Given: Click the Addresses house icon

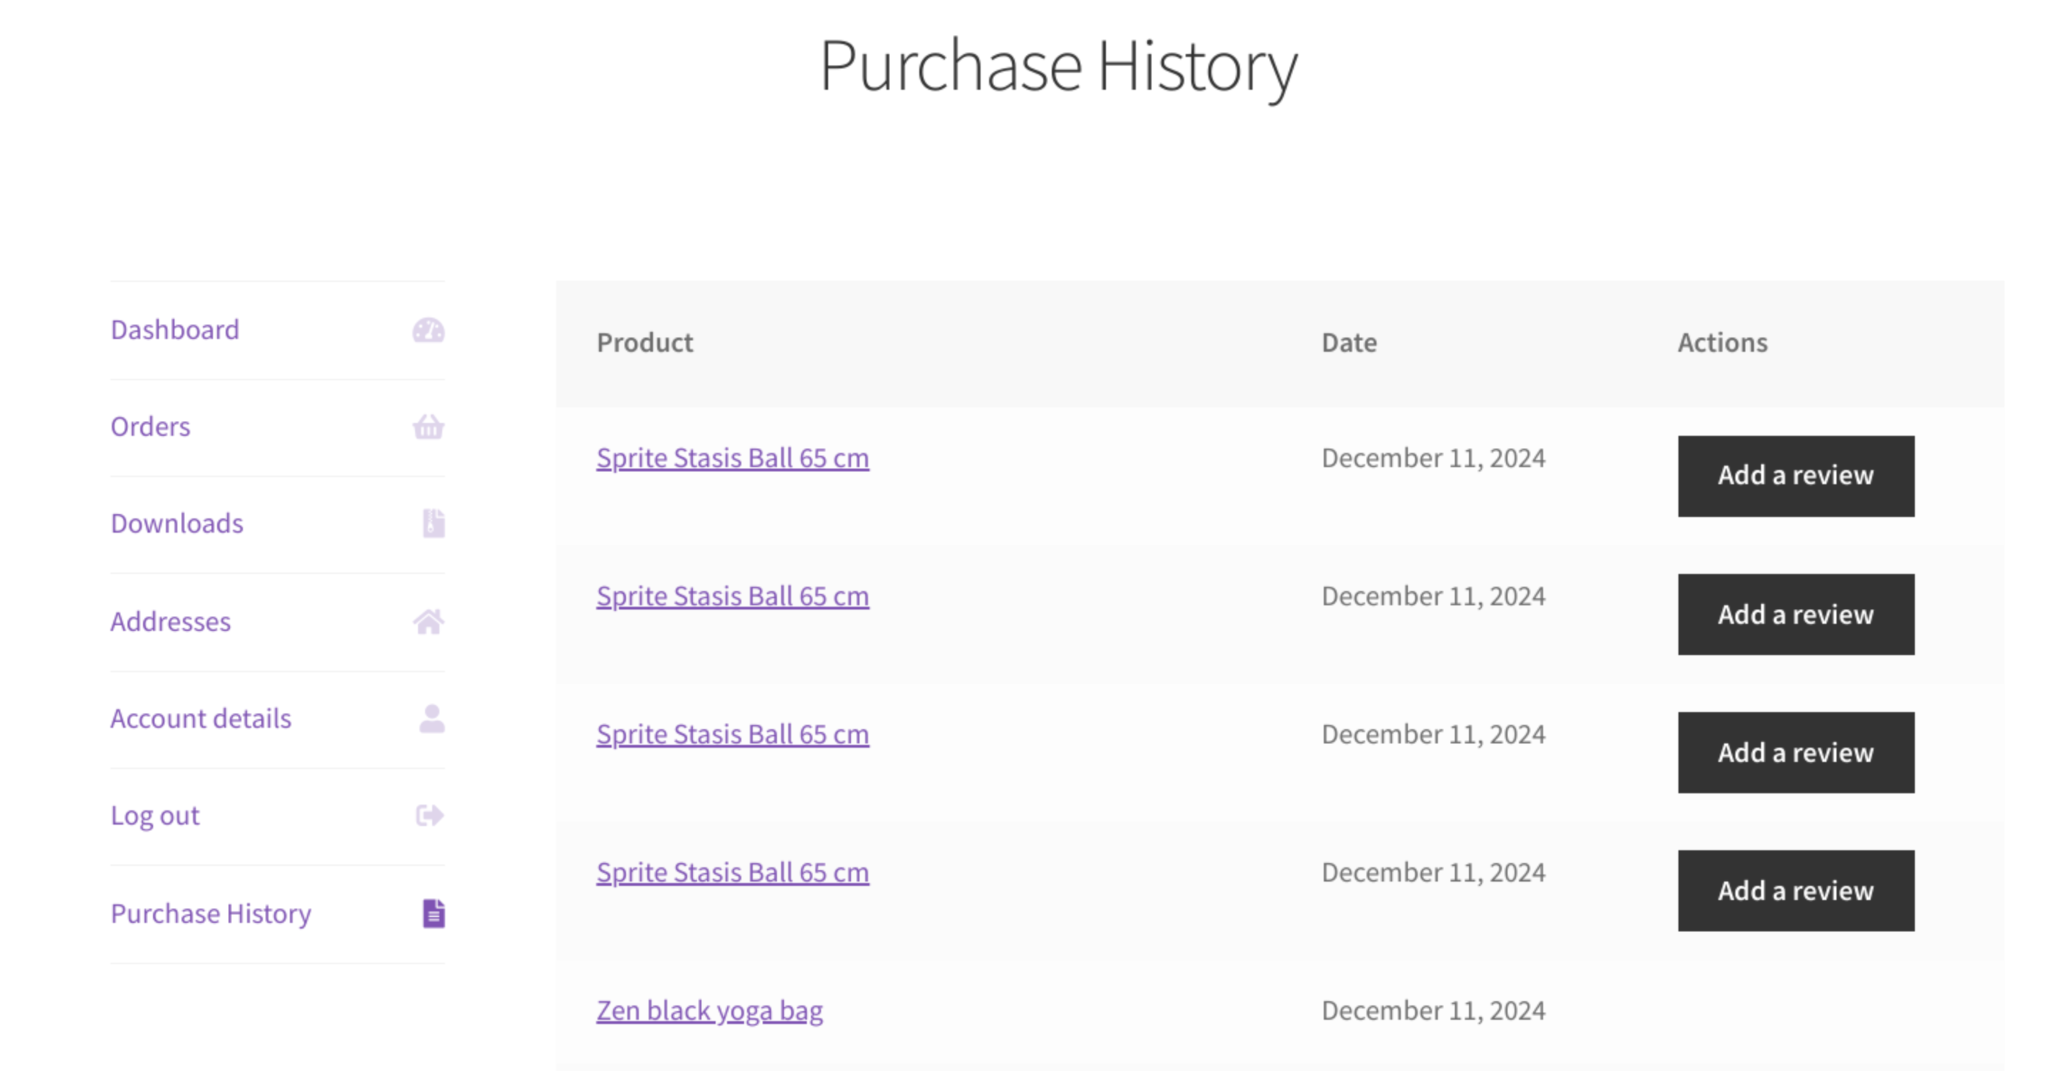Looking at the screenshot, I should pos(428,622).
